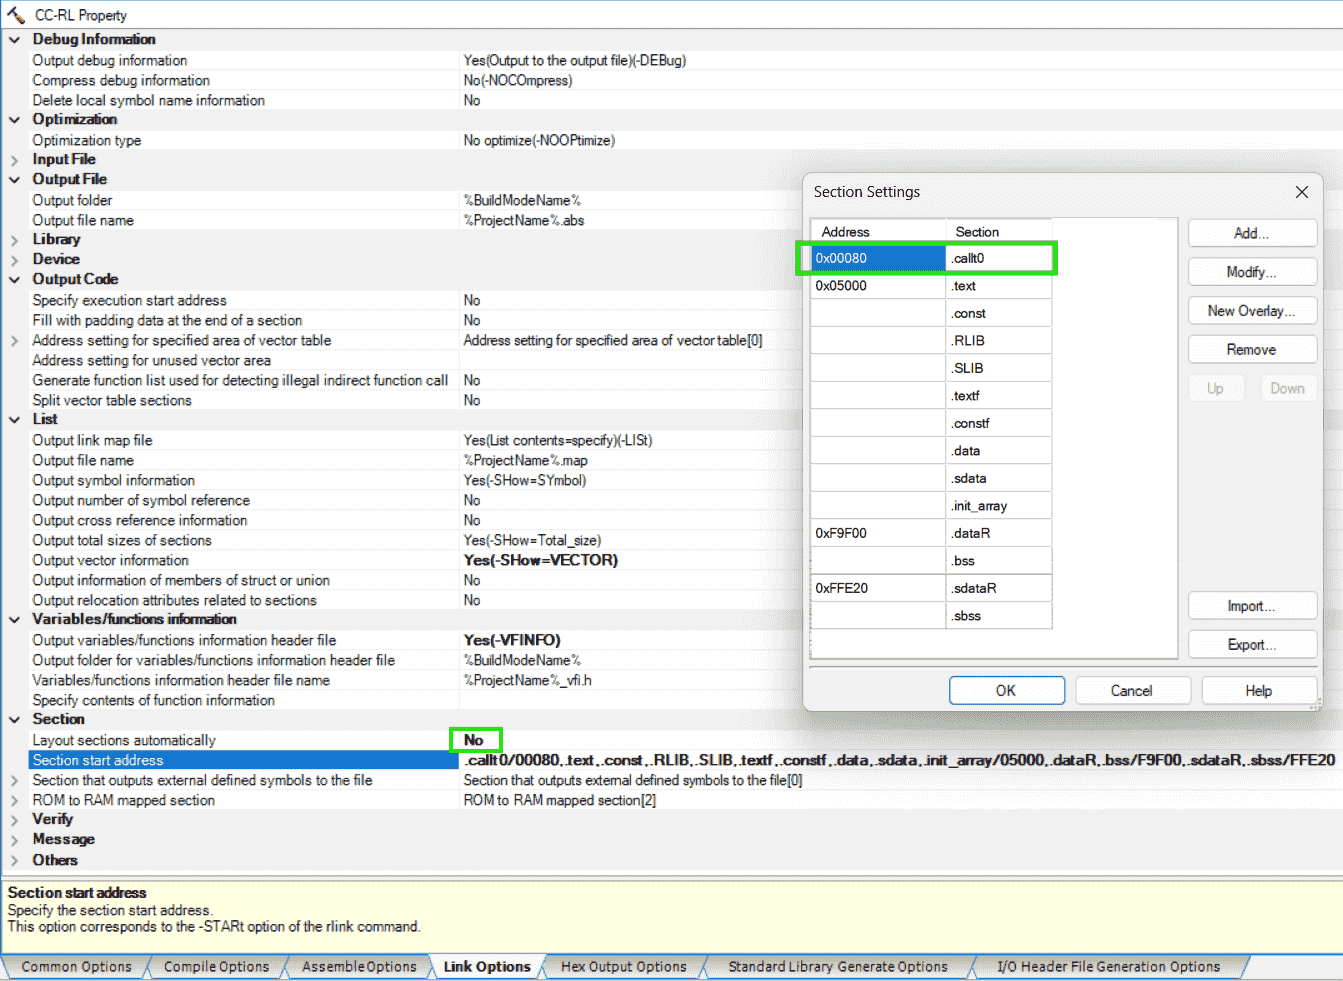
Task: Select the .dataR section row
Action: tap(998, 534)
